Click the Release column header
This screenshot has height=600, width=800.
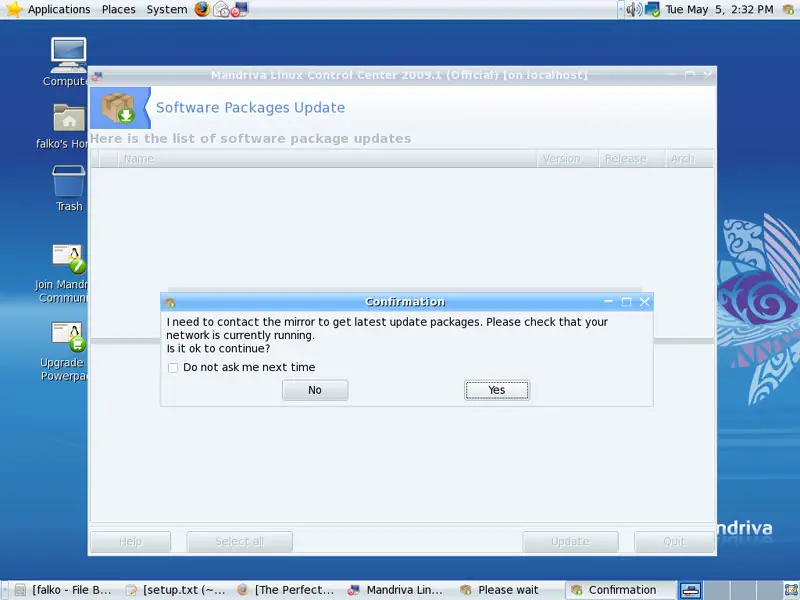point(632,159)
